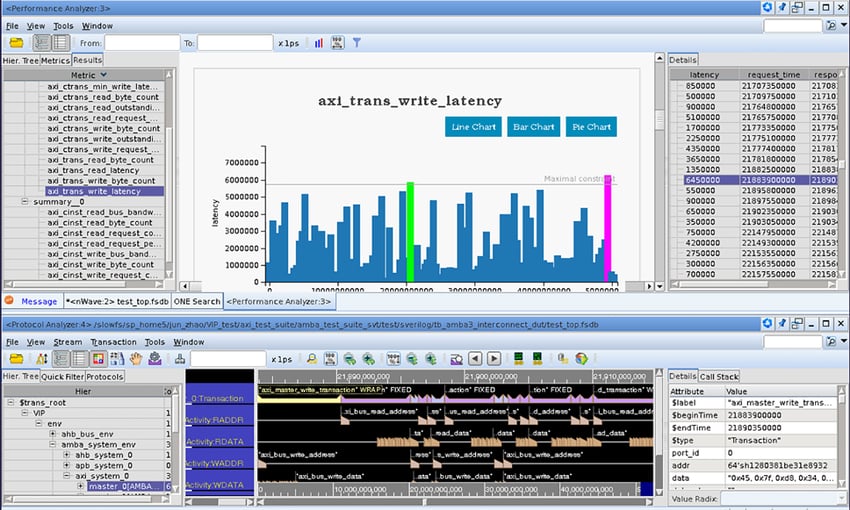Click the green highlighted bar in chart
Image resolution: width=850 pixels, height=510 pixels.
pos(410,232)
